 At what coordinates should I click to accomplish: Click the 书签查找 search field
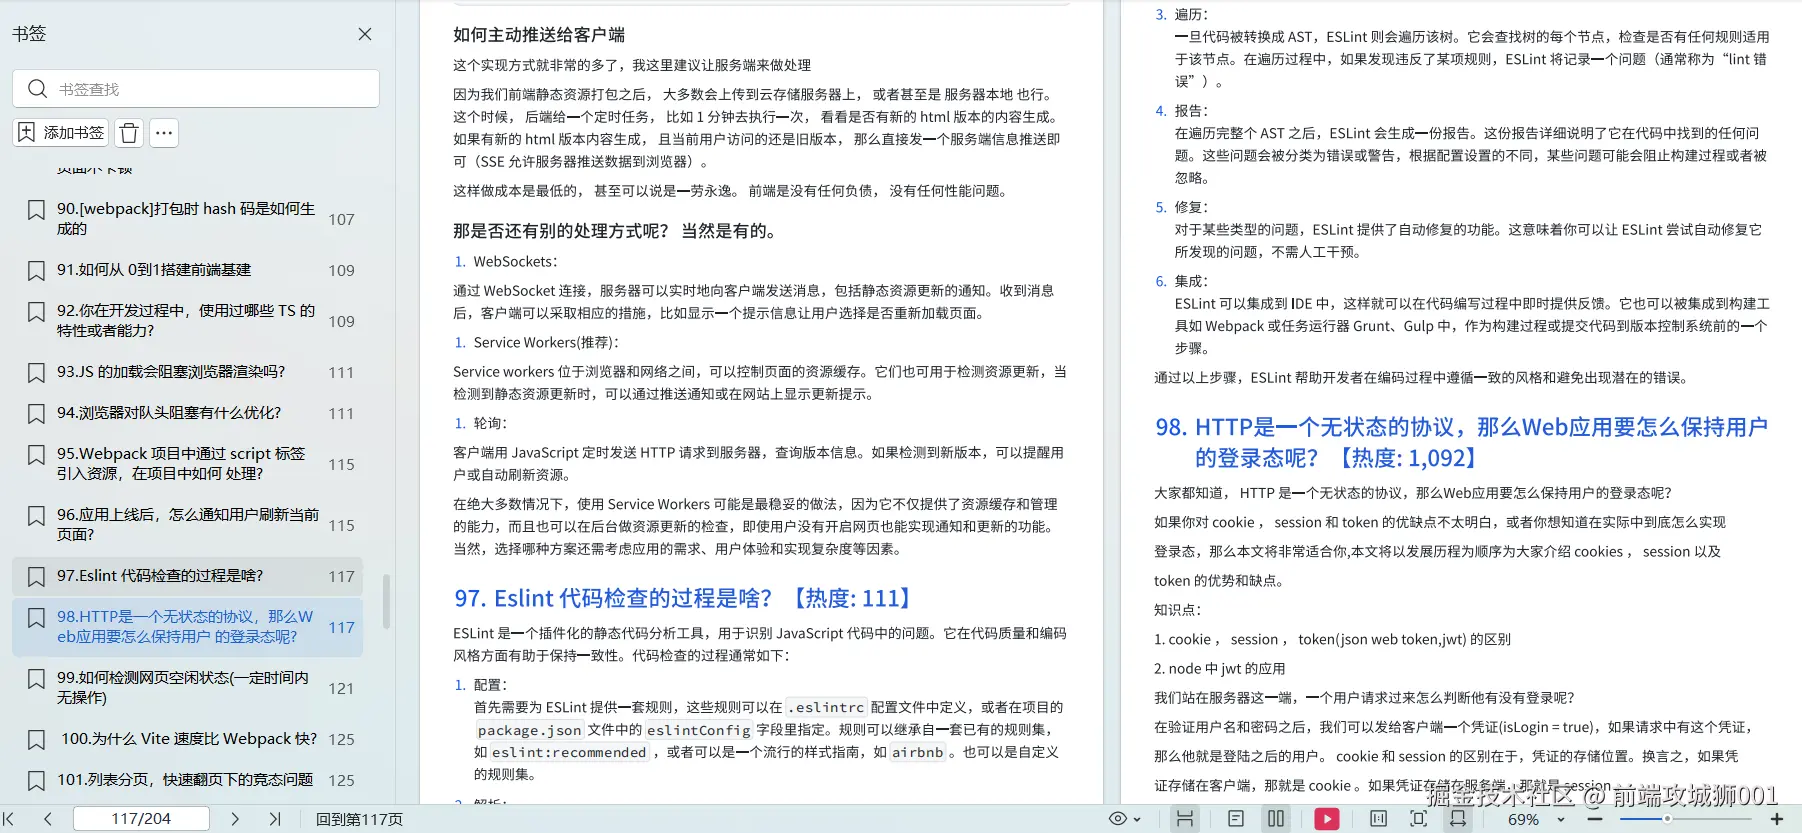point(196,89)
